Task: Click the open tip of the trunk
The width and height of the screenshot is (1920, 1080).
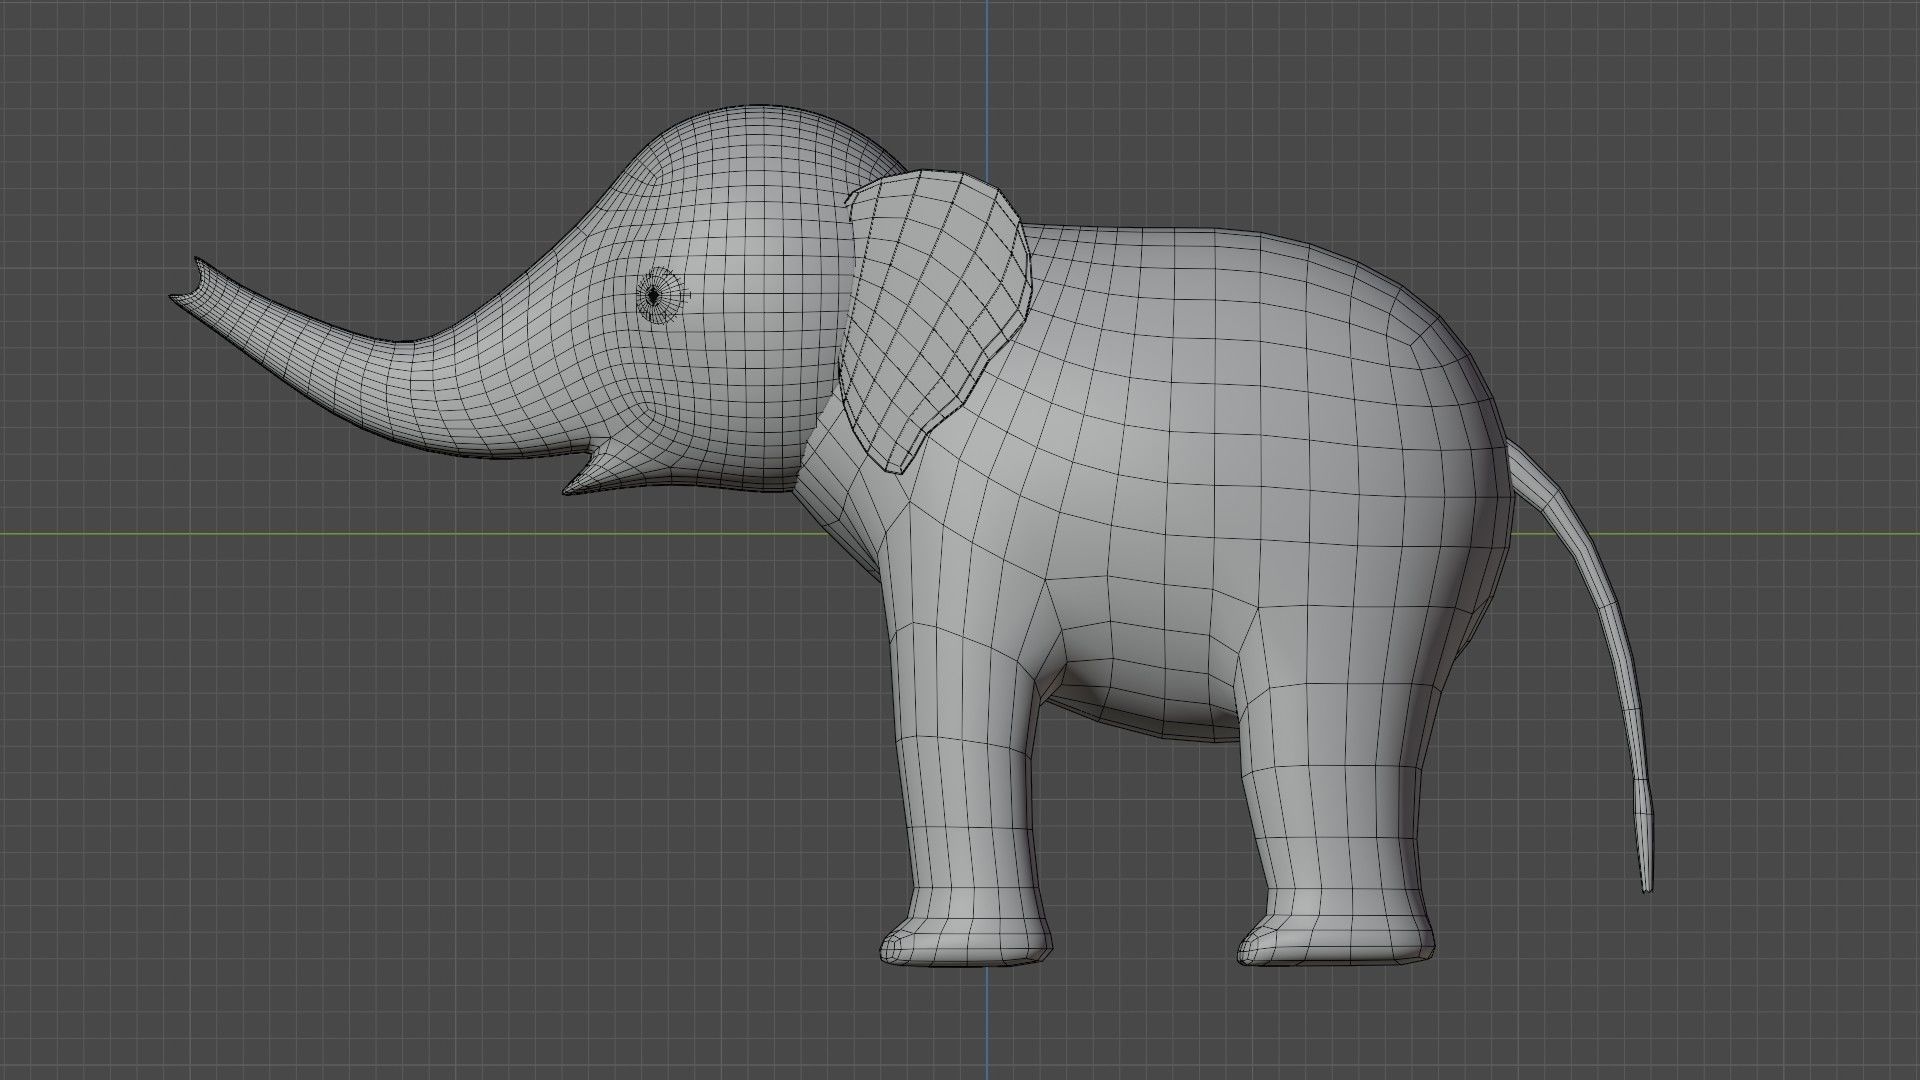Action: point(190,280)
